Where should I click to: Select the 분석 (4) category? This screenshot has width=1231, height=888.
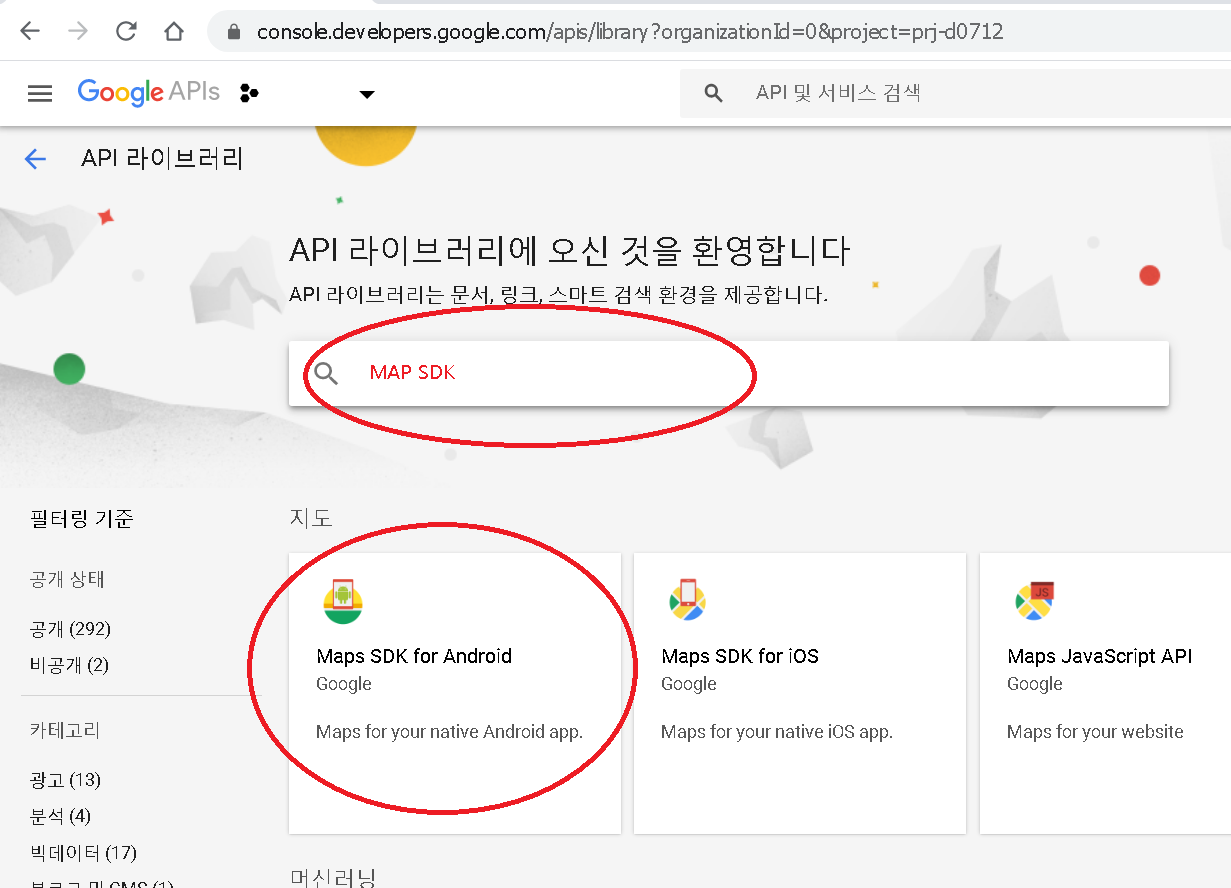coord(60,816)
